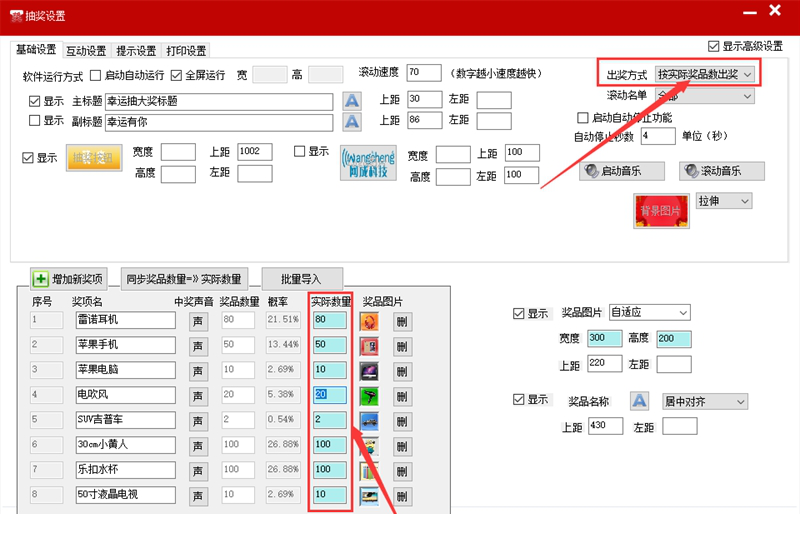Delete the 电吹风 prize row
Image resolution: width=800 pixels, height=534 pixels.
click(403, 397)
